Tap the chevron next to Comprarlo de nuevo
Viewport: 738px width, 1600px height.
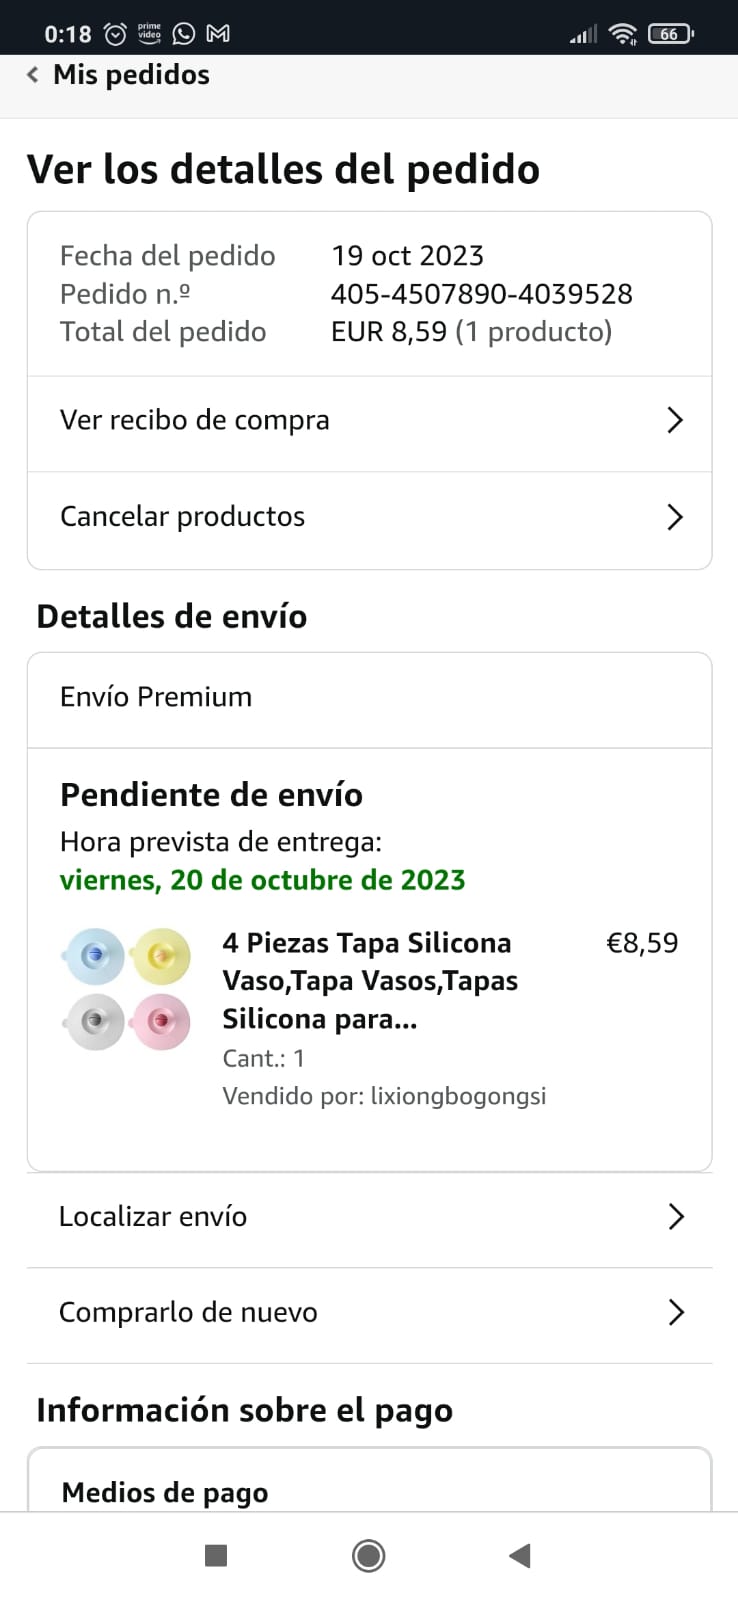pos(676,1312)
